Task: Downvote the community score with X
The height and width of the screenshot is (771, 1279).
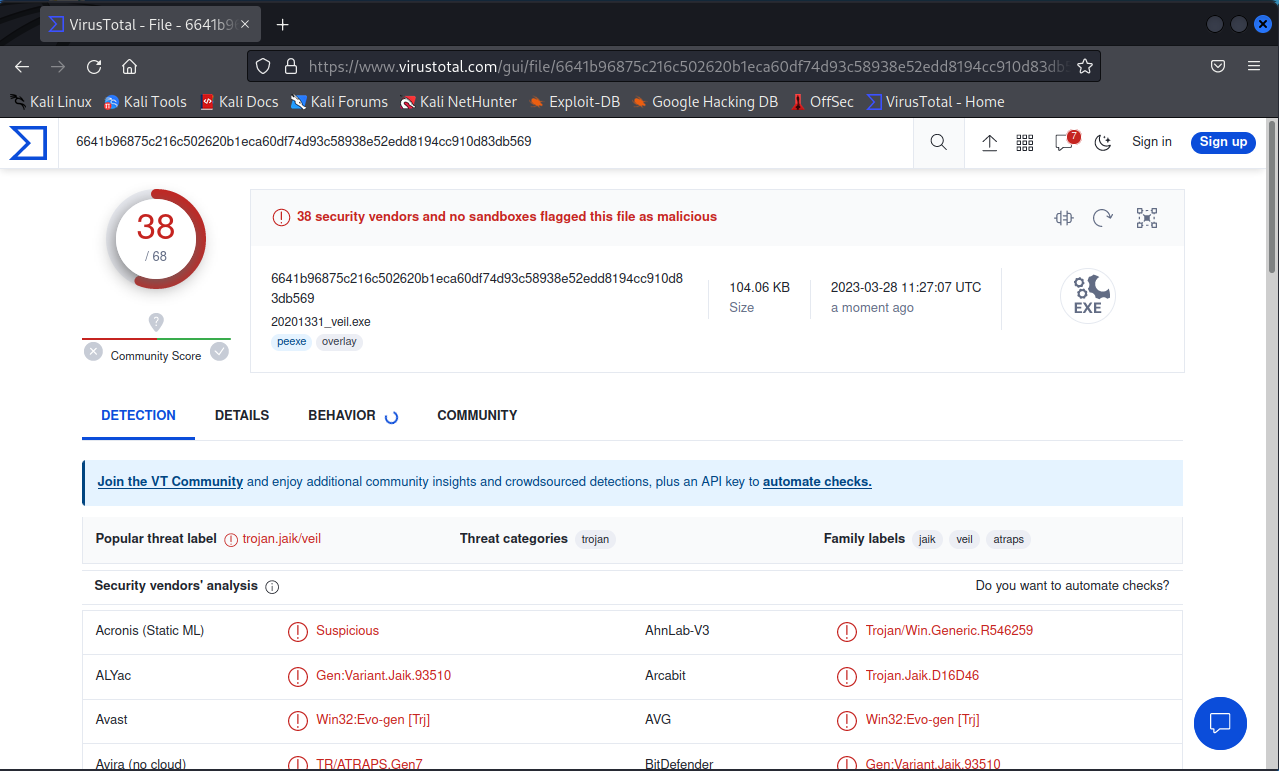Action: tap(93, 351)
